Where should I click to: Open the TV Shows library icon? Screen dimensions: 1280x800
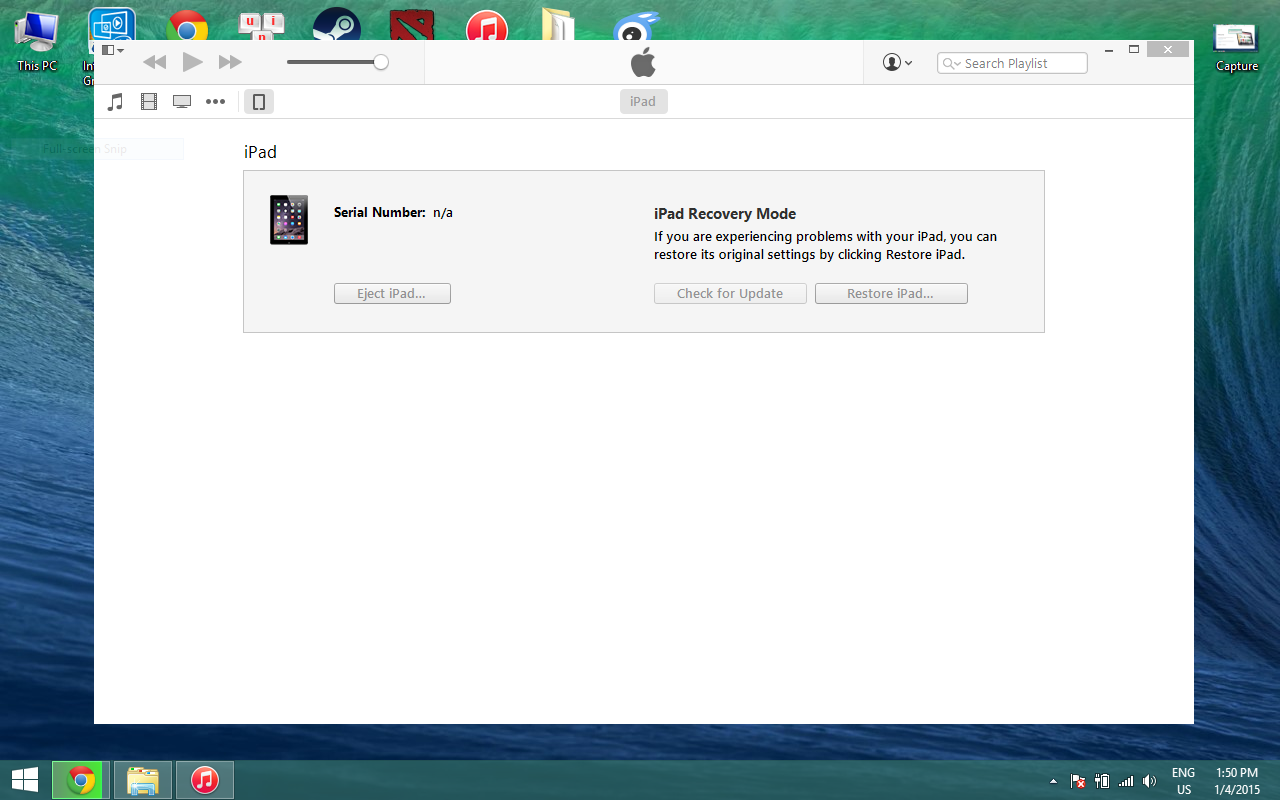(x=182, y=102)
